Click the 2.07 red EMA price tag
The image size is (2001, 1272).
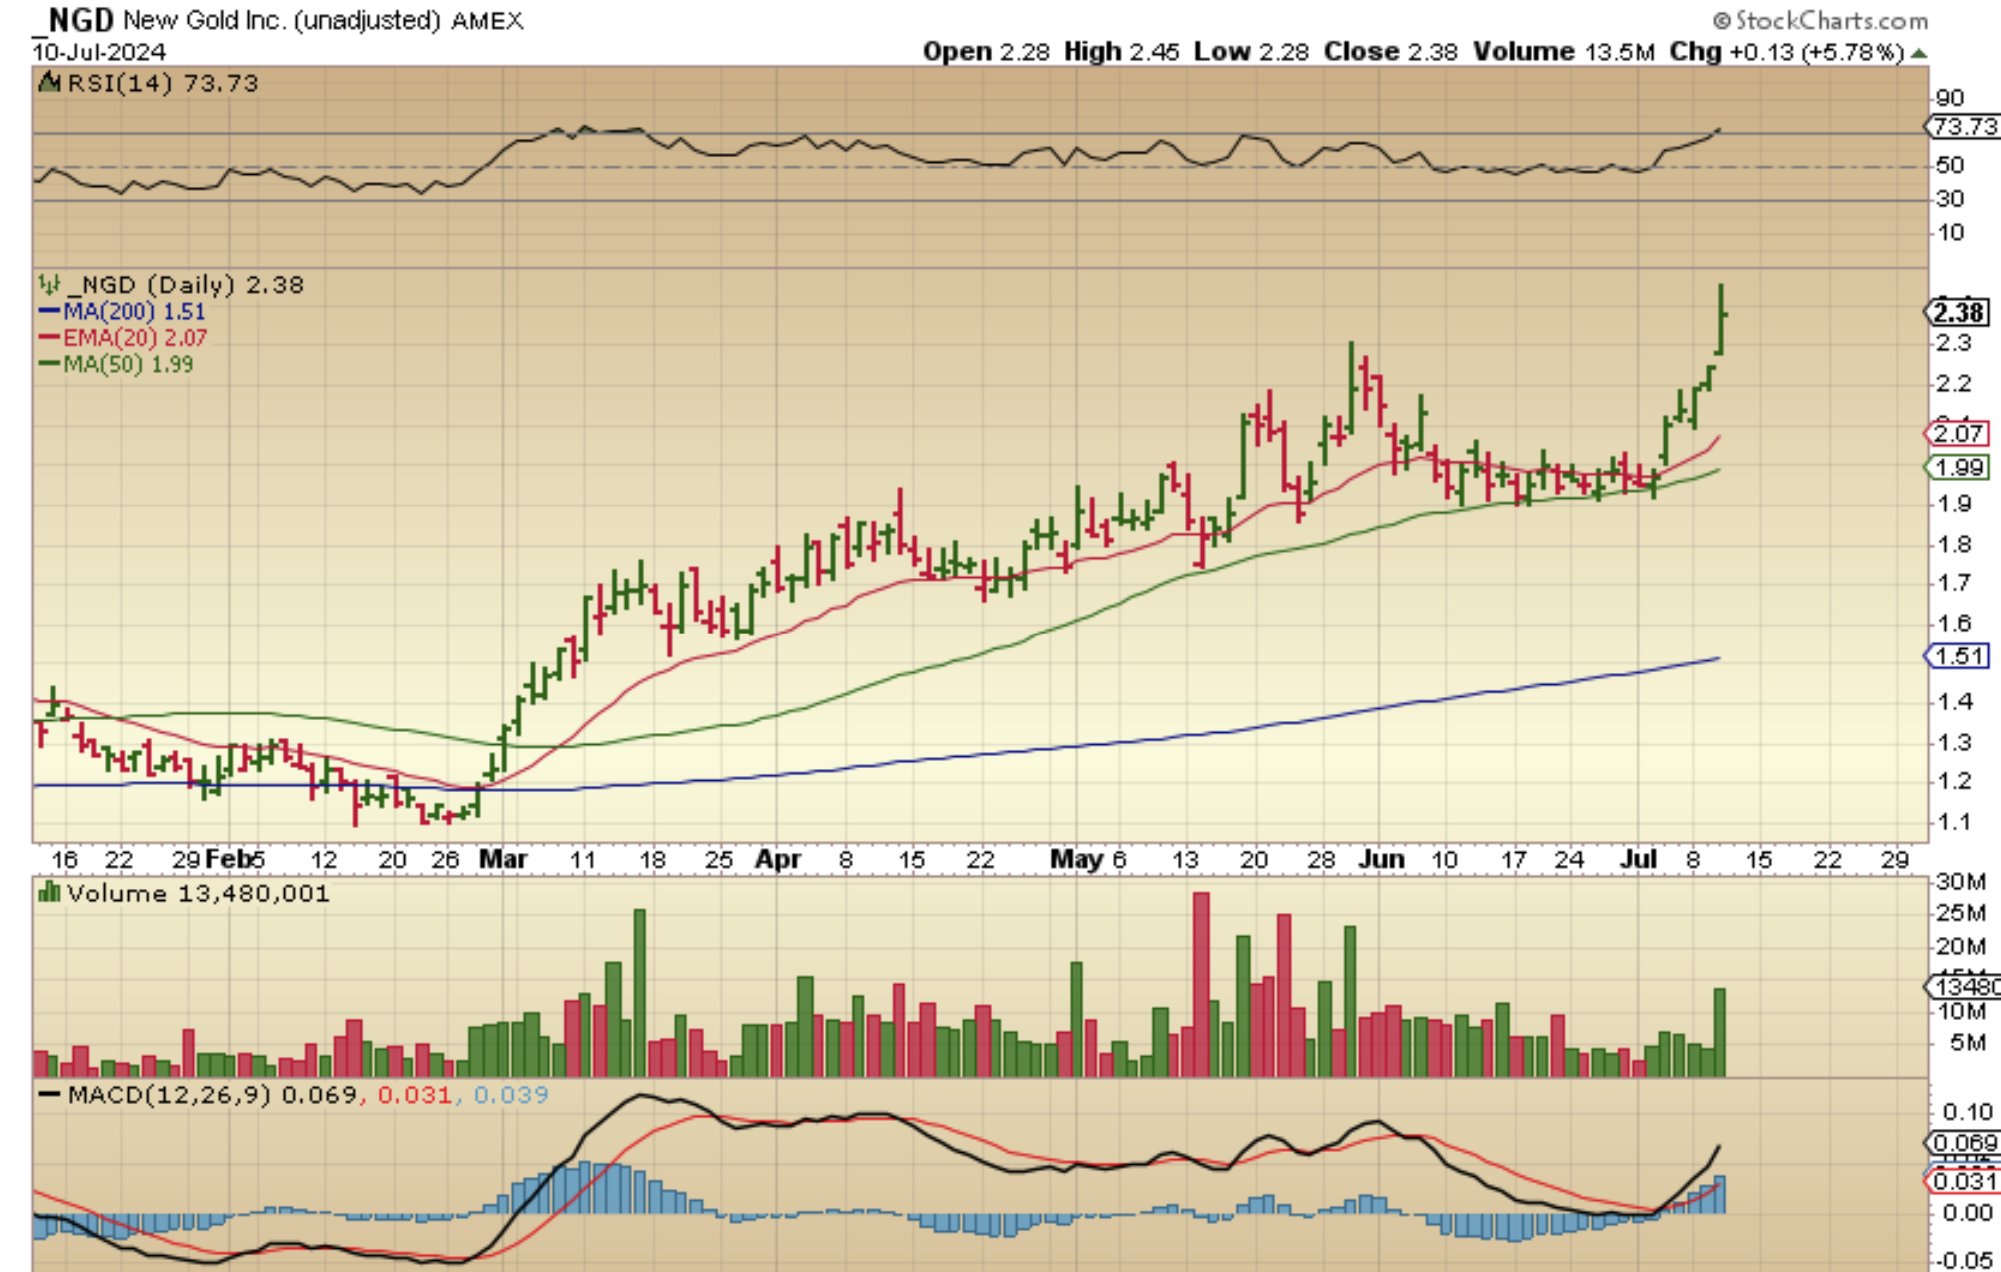click(1958, 434)
